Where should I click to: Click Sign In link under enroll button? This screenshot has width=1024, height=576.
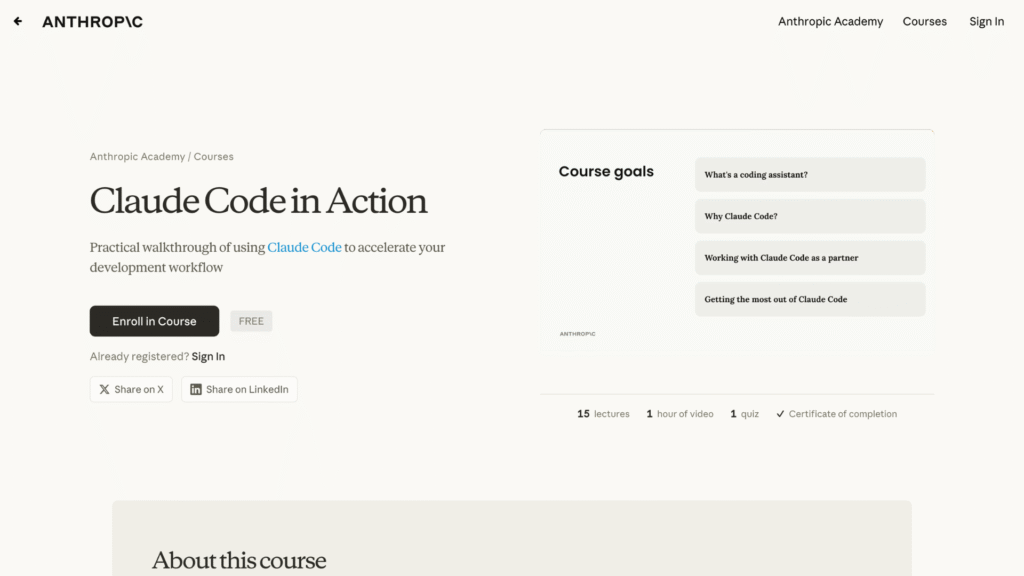point(208,357)
